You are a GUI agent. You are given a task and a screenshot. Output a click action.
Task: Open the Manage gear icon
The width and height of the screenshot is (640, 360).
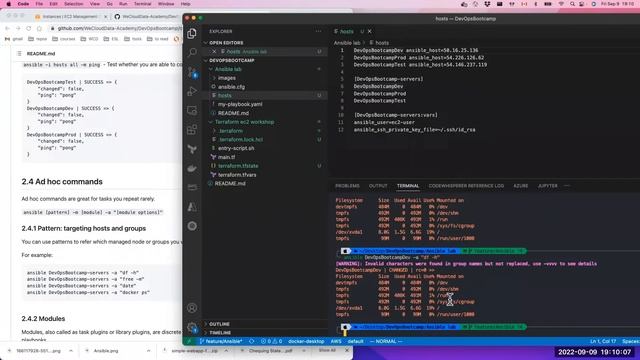(x=192, y=327)
